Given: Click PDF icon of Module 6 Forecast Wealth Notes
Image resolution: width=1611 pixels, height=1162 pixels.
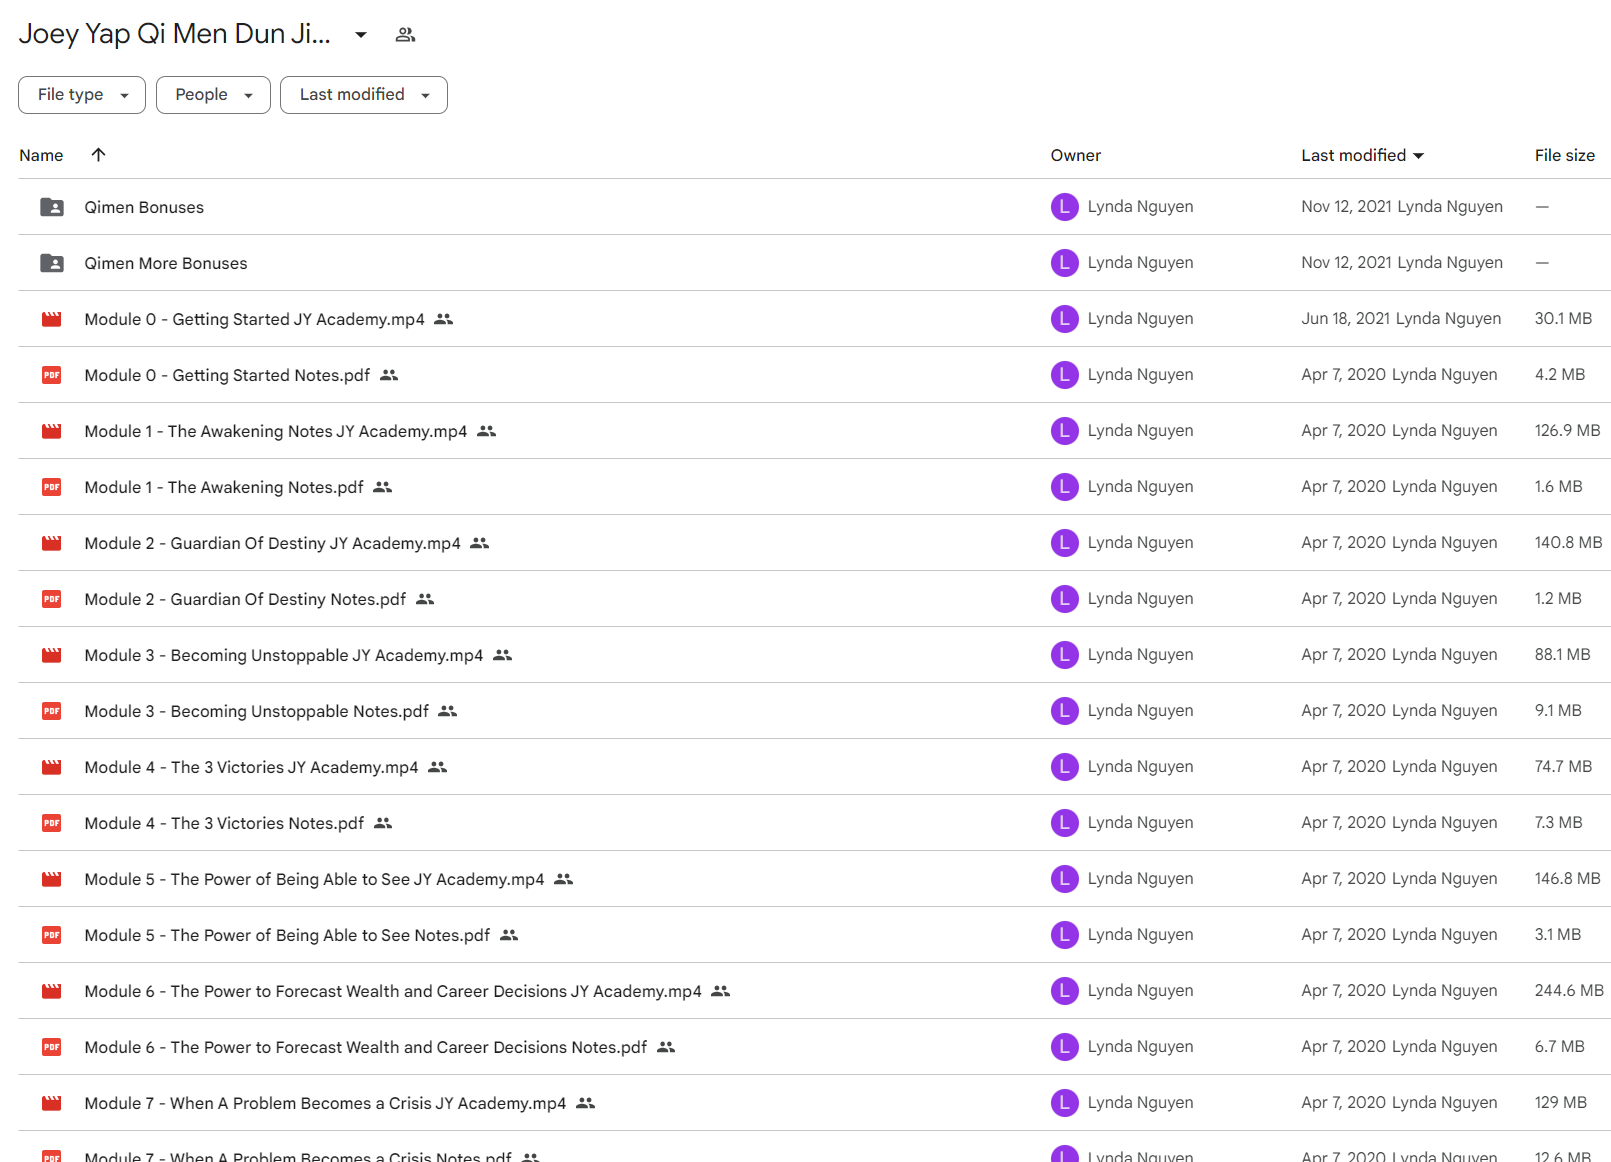Looking at the screenshot, I should coord(52,1047).
